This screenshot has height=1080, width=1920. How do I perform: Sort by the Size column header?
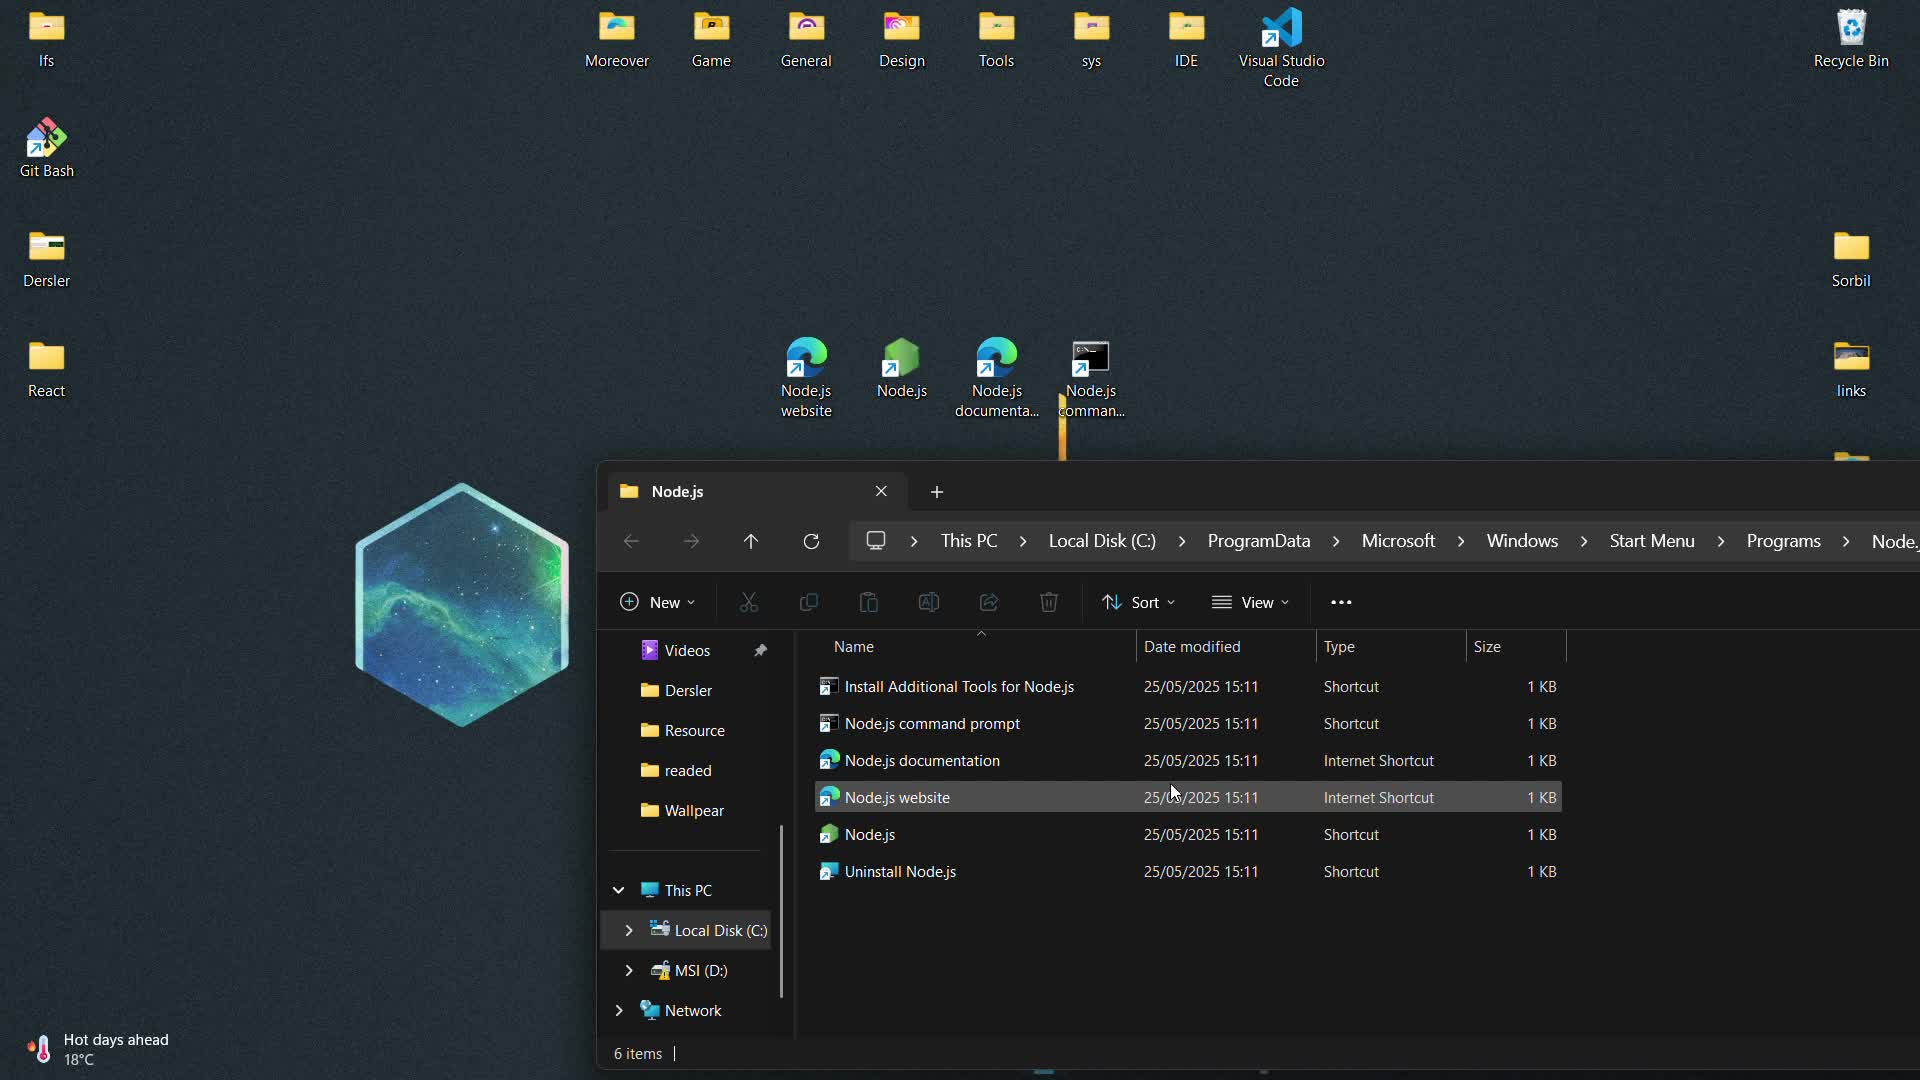(x=1516, y=647)
